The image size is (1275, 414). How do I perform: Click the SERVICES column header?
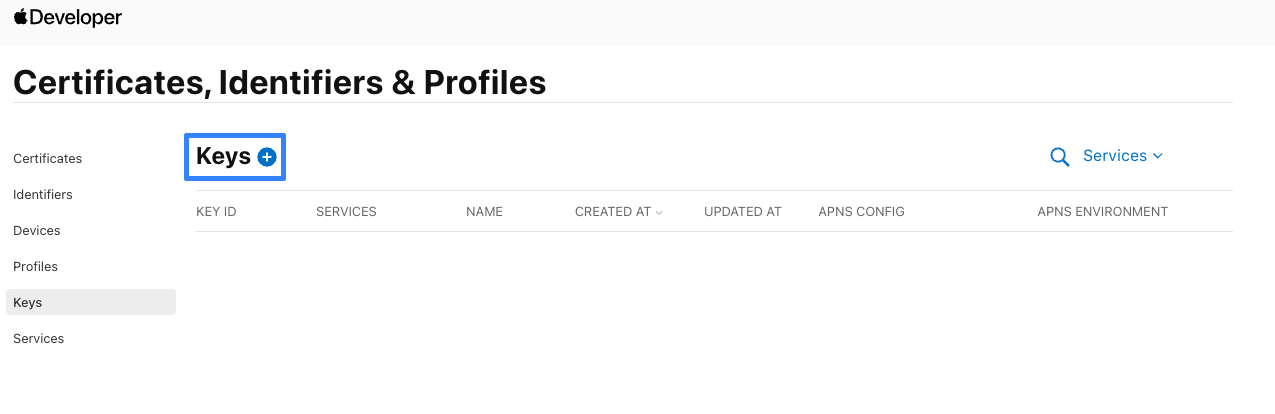(x=346, y=212)
